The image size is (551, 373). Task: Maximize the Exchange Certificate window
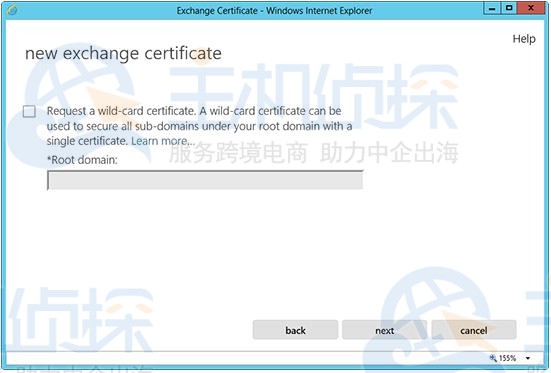pyautogui.click(x=508, y=8)
